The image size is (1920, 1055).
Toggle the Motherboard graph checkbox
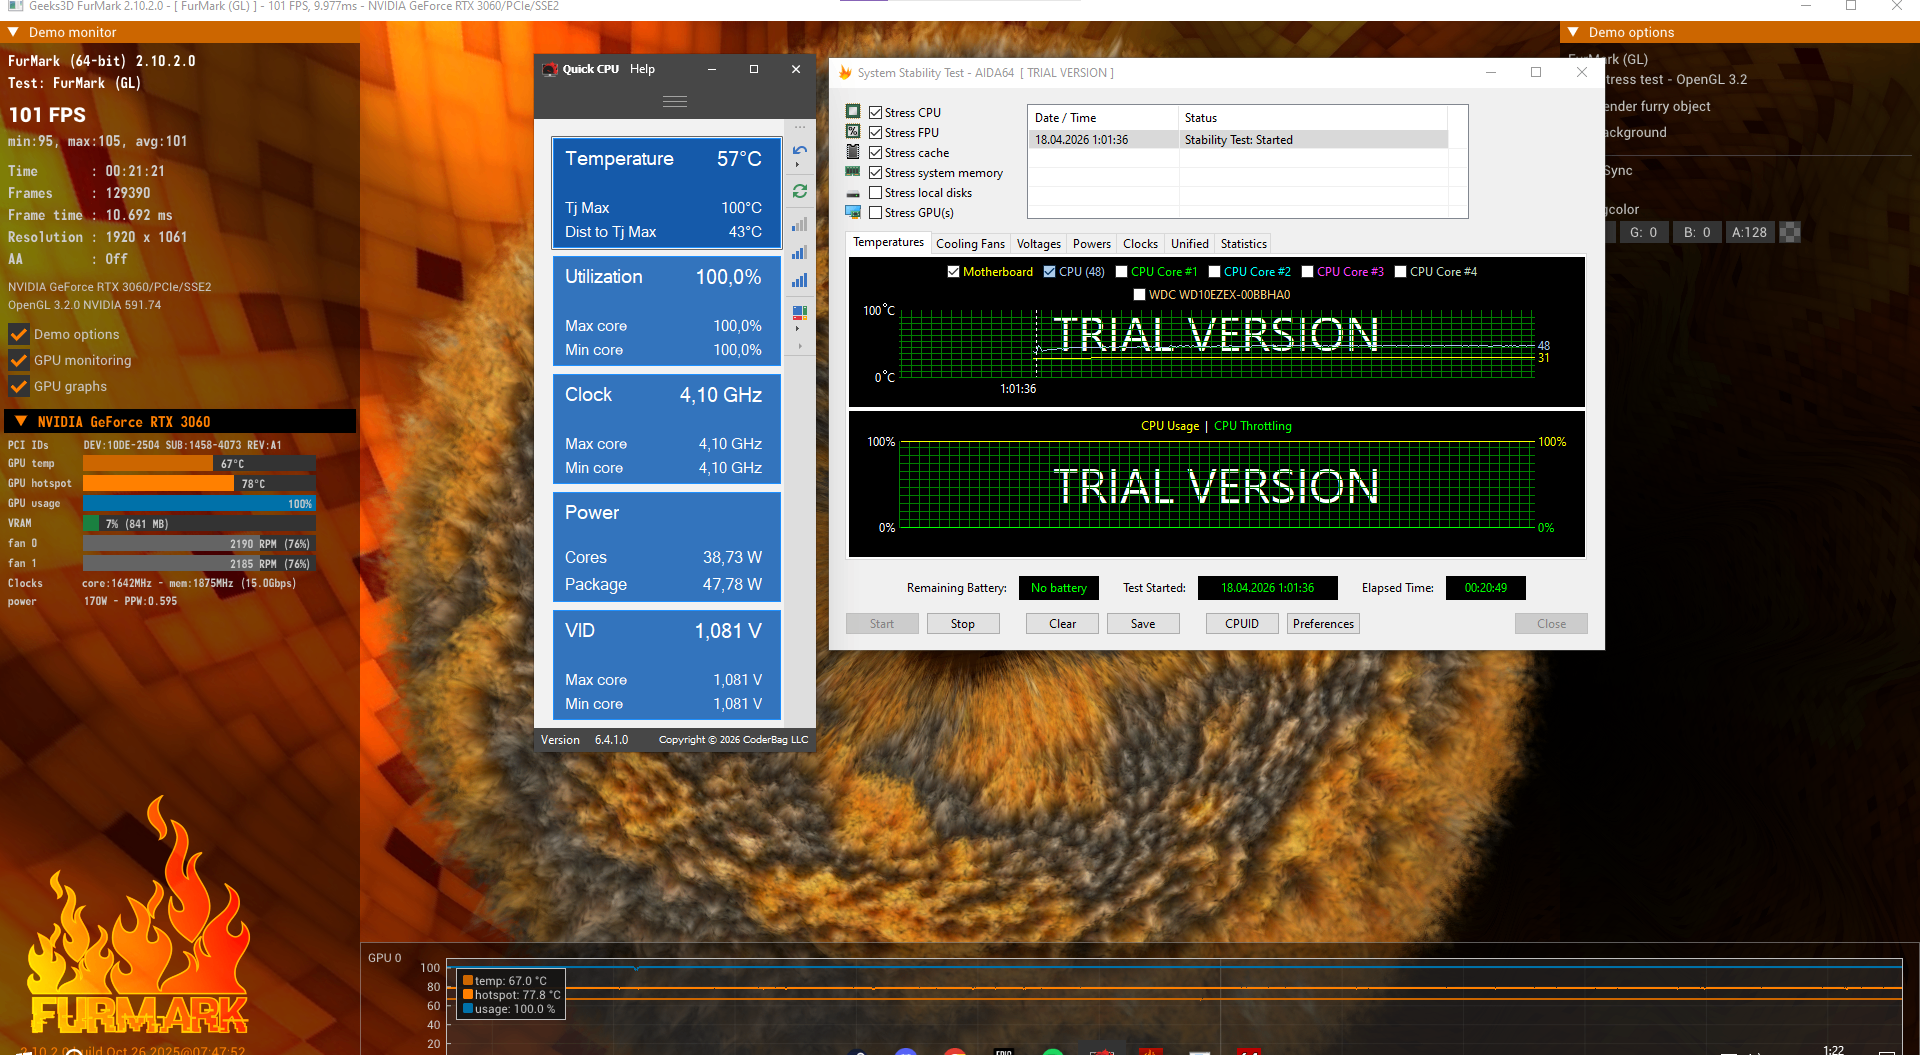coord(954,272)
